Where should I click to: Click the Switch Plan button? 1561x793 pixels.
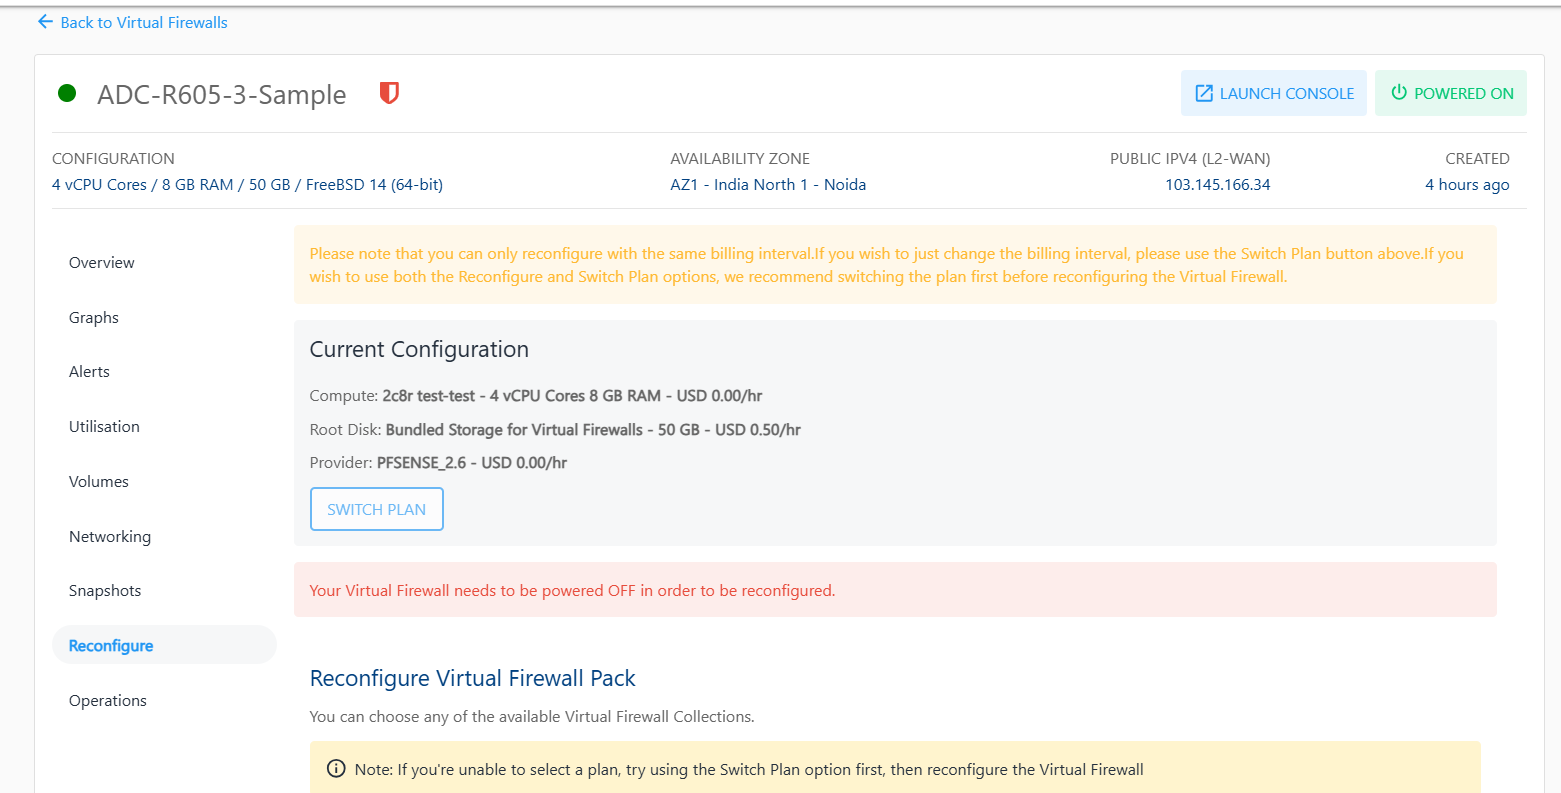(x=376, y=509)
